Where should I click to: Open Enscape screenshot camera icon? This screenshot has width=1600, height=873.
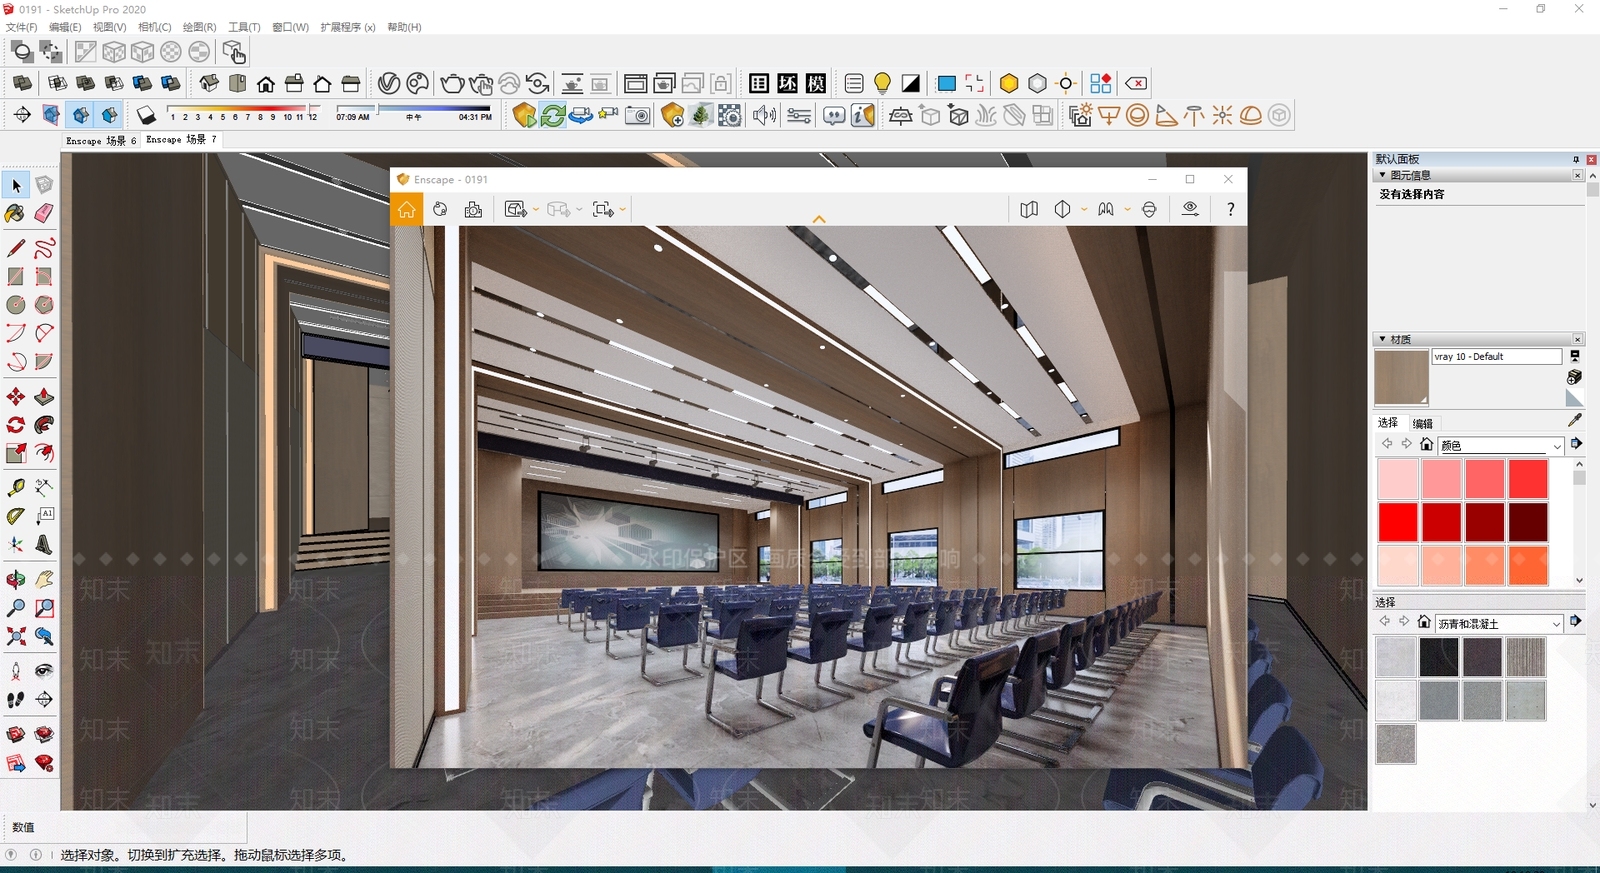tap(637, 115)
